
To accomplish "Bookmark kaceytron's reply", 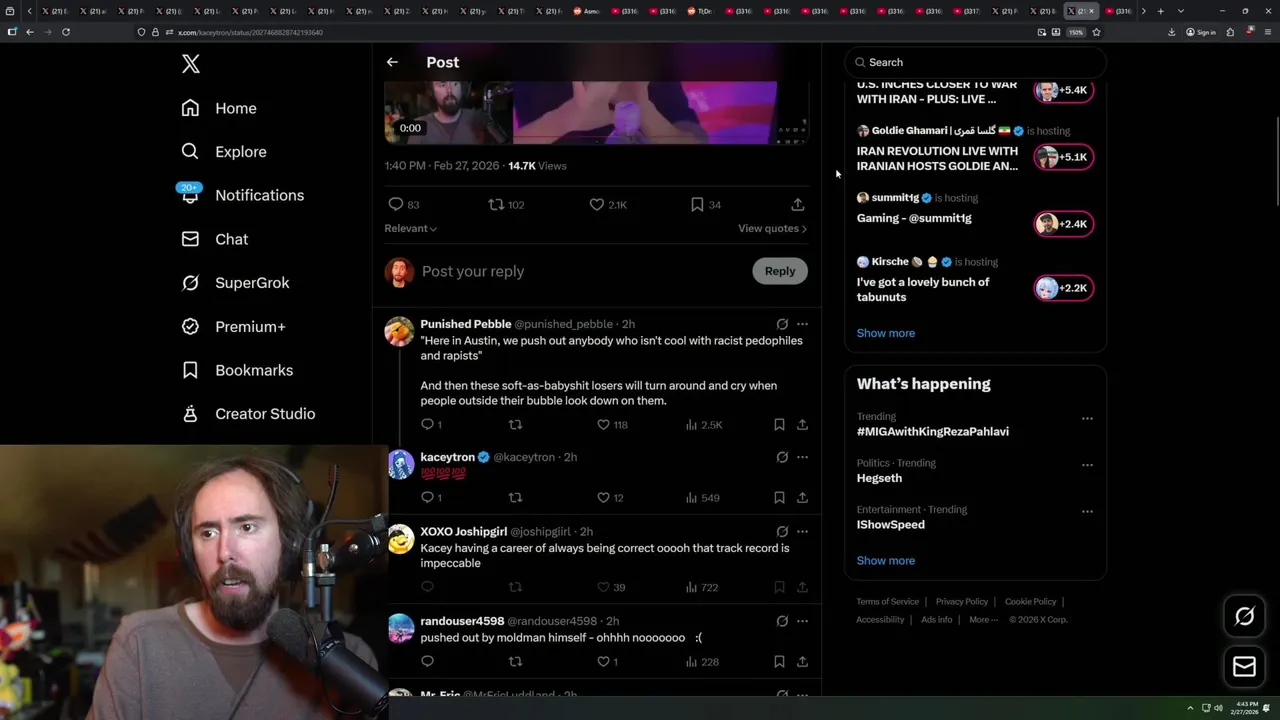I will click(779, 497).
